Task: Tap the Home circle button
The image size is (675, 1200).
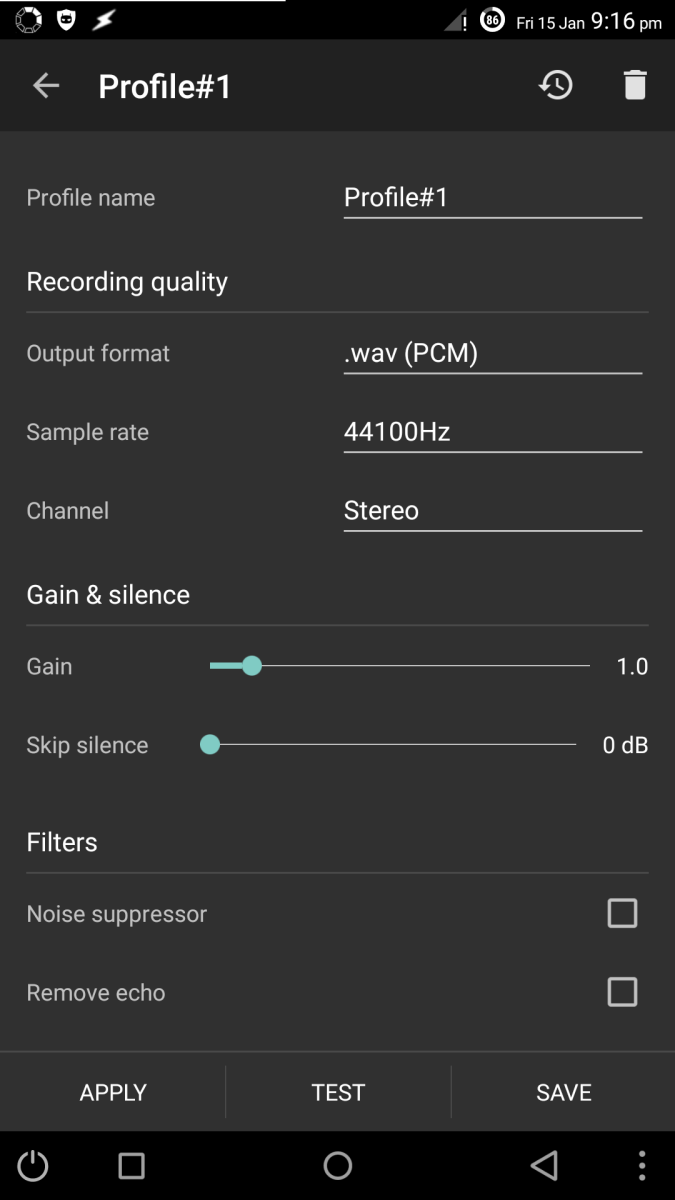Action: pos(337,1165)
